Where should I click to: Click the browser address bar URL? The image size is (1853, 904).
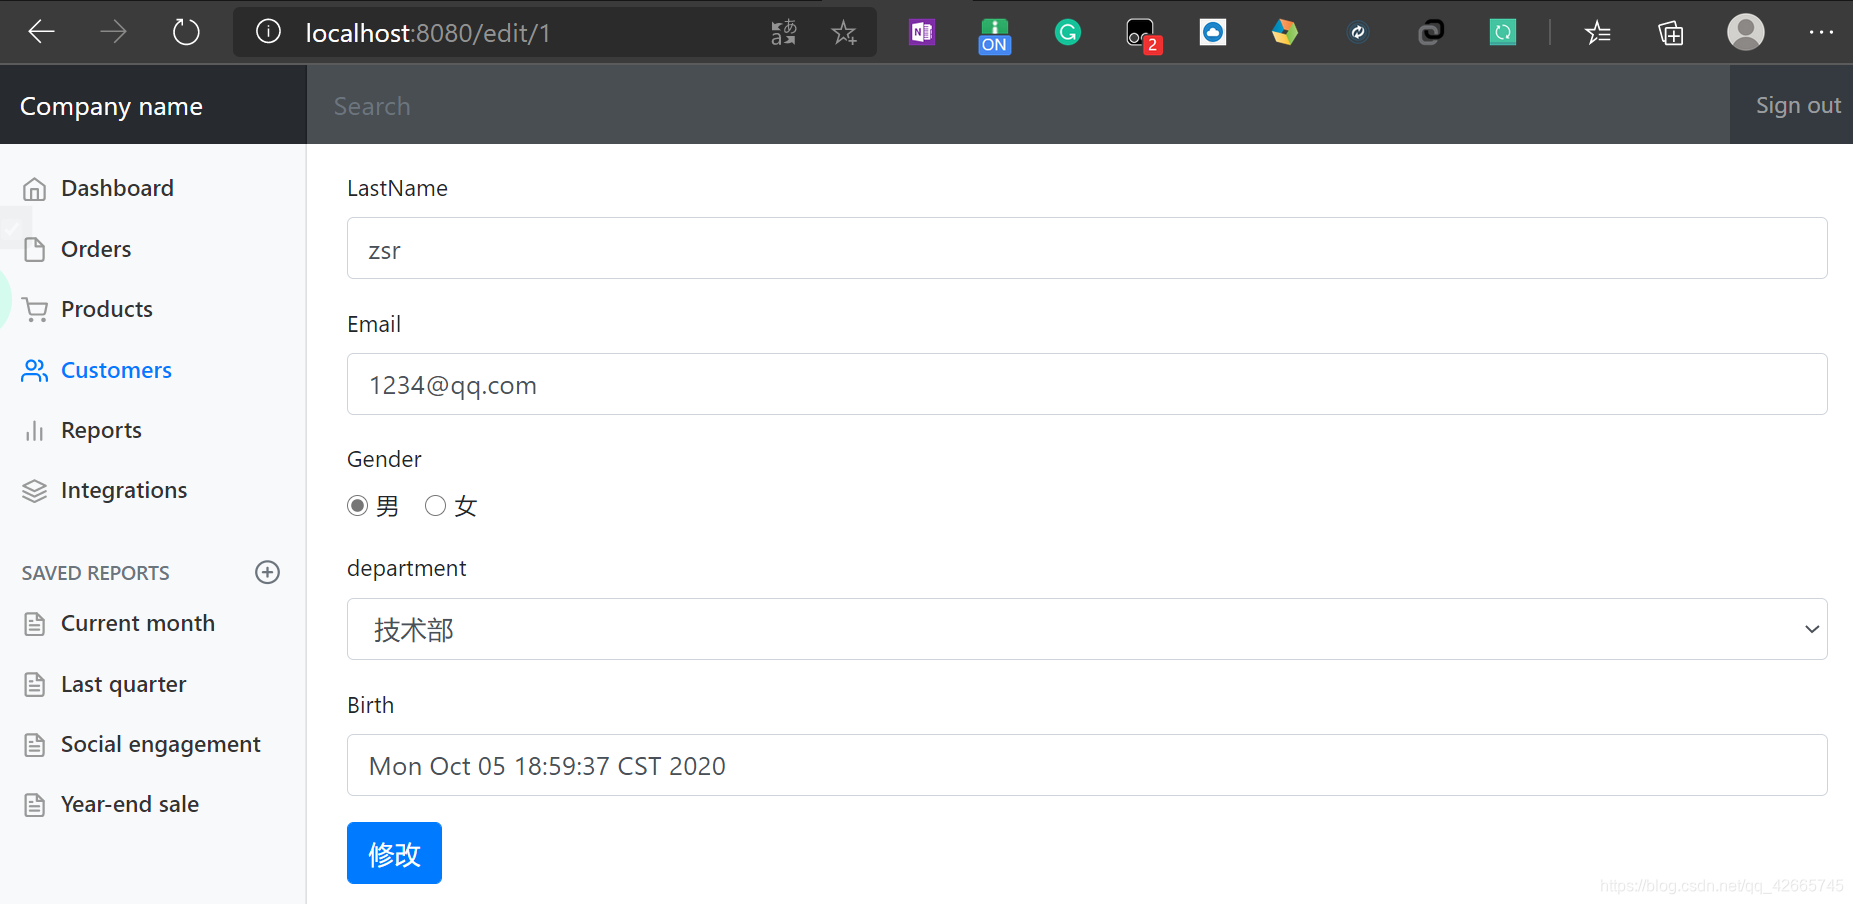428,33
